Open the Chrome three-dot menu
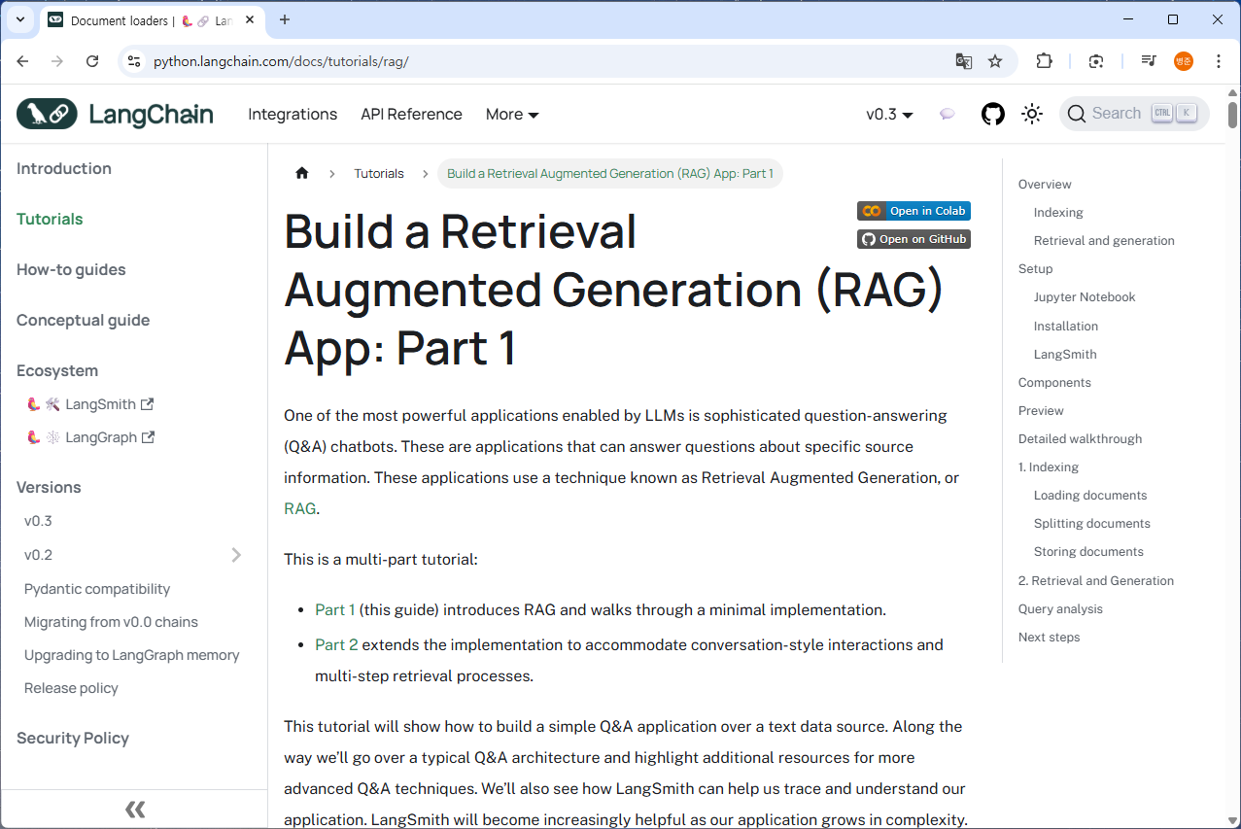The width and height of the screenshot is (1241, 829). pos(1218,61)
